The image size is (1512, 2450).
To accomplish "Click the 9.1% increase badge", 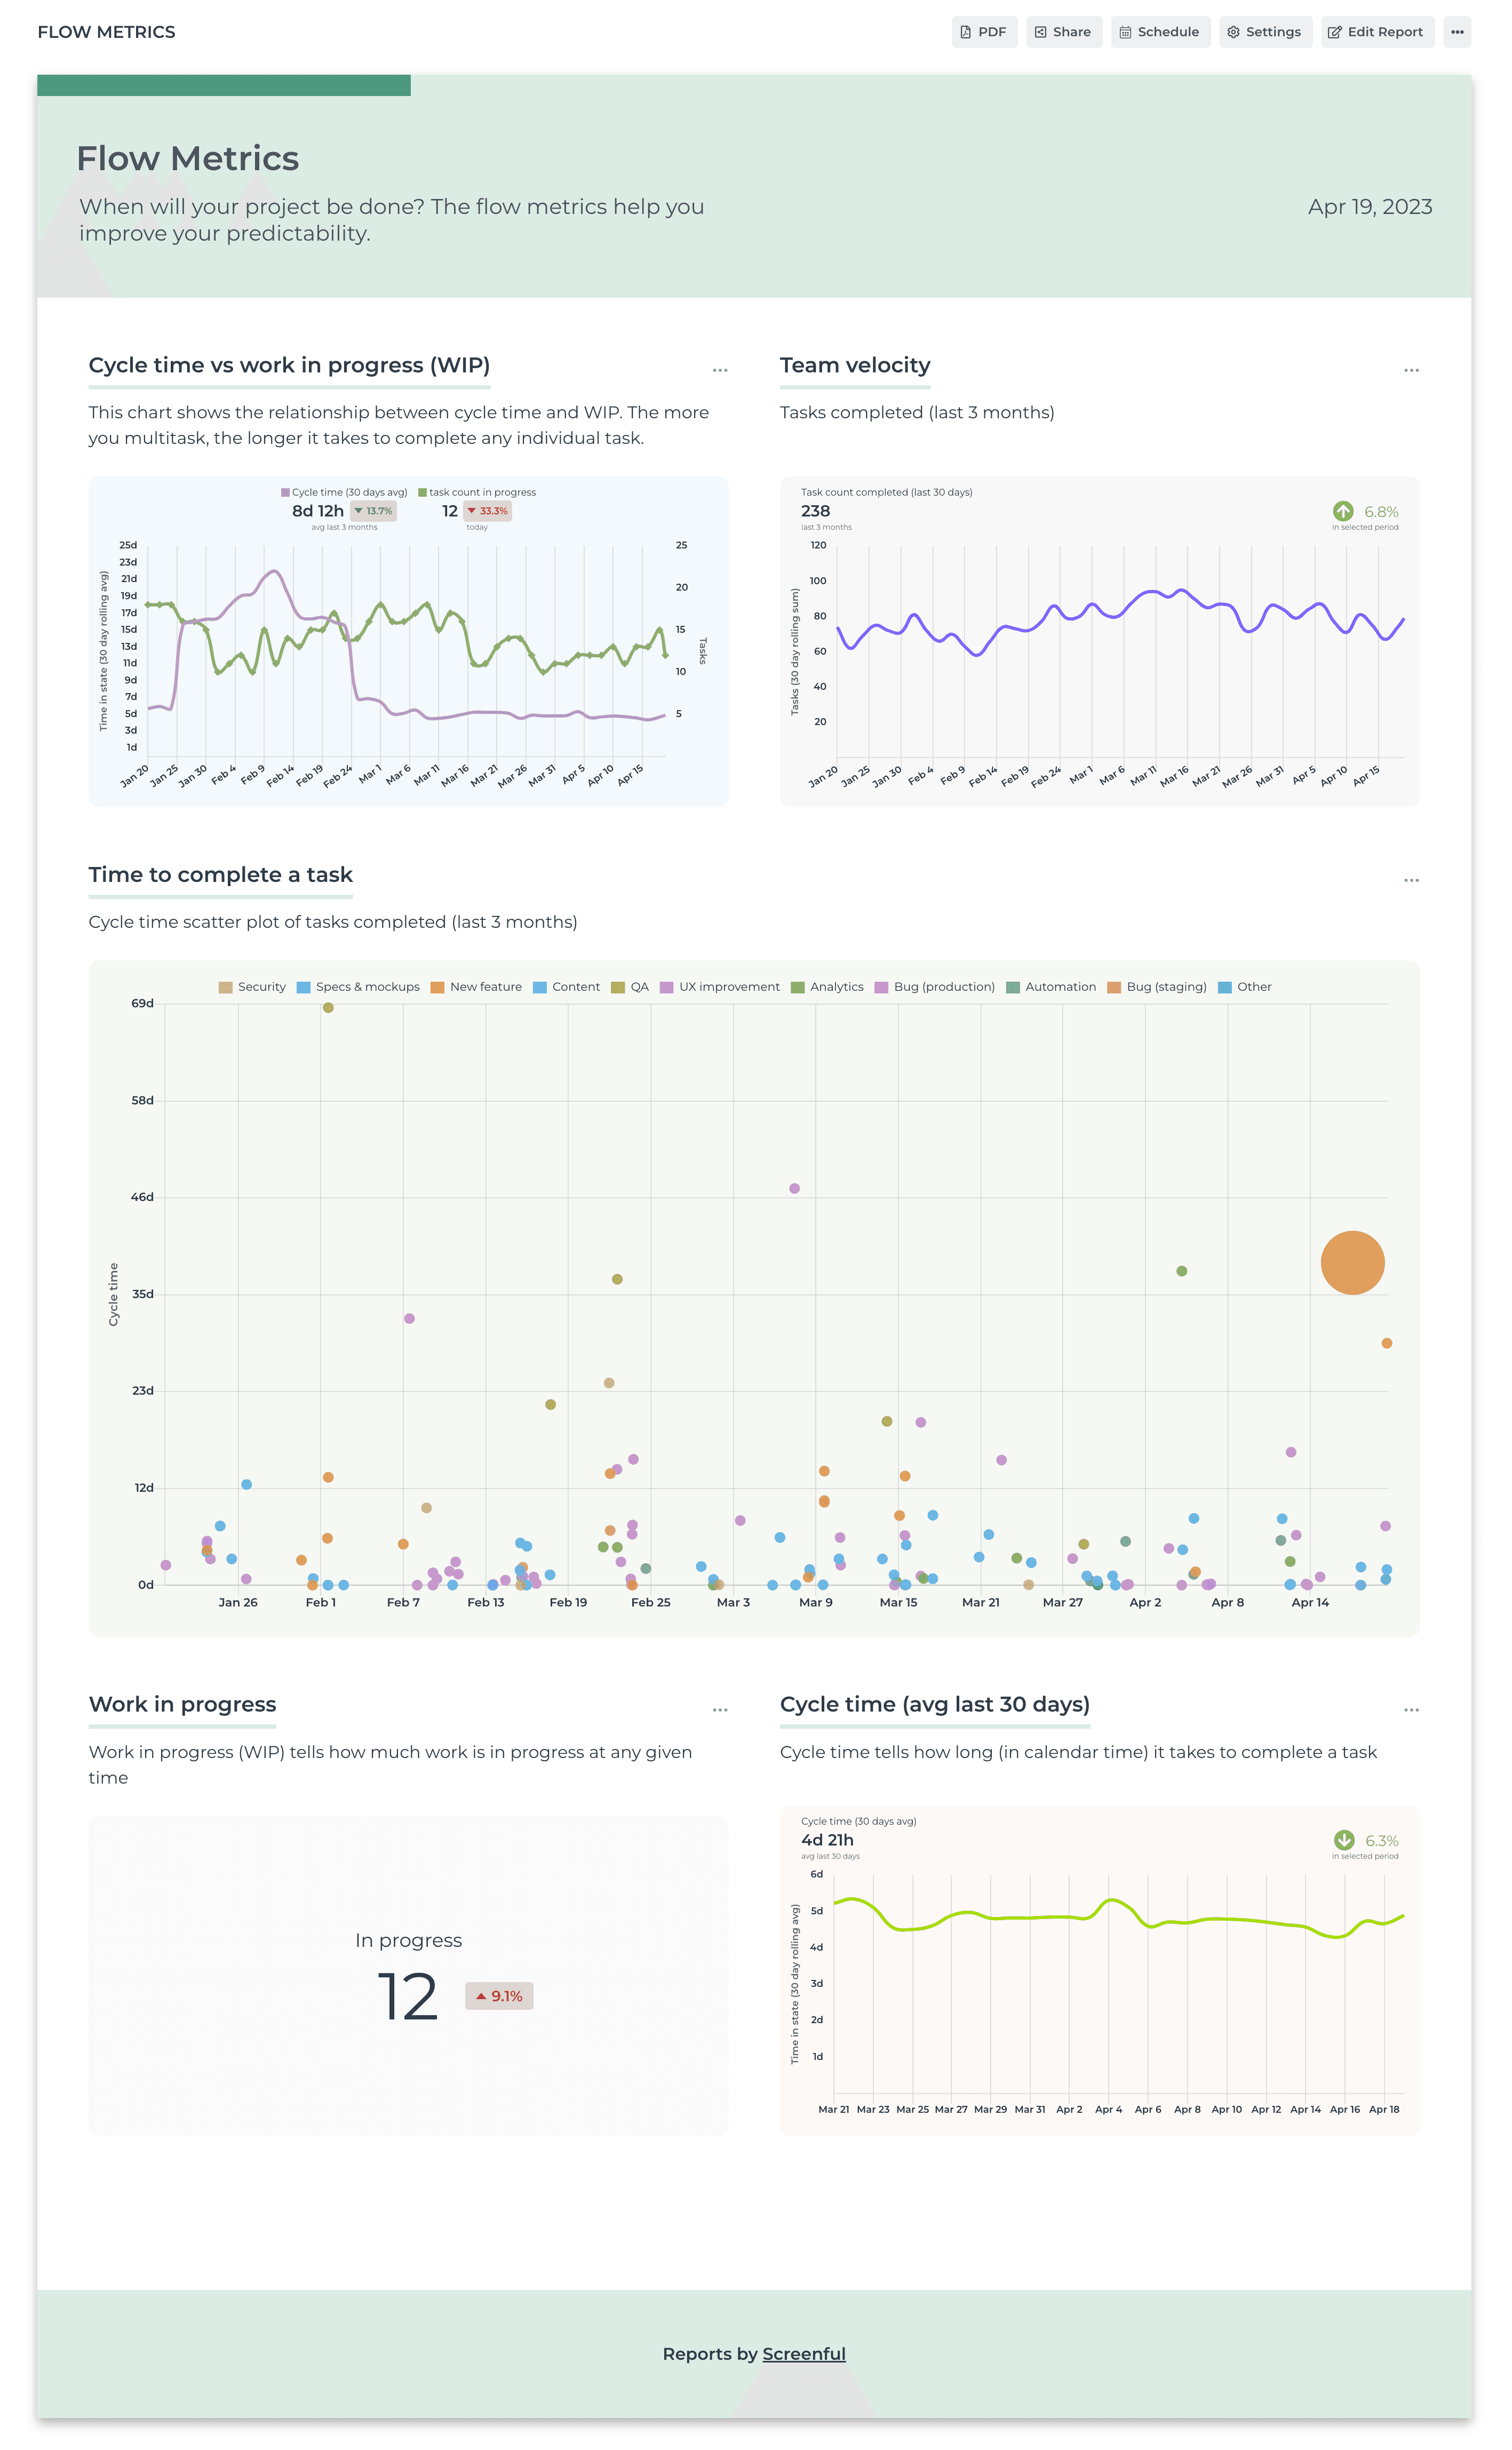I will click(499, 1996).
